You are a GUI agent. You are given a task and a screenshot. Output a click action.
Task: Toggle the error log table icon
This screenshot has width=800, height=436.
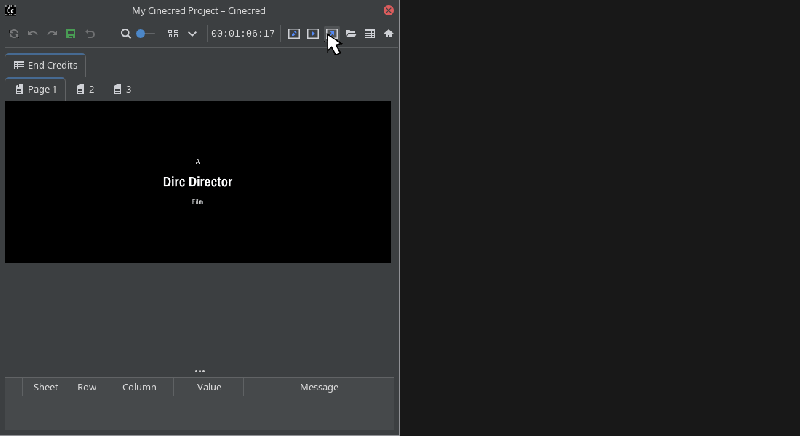(x=370, y=34)
